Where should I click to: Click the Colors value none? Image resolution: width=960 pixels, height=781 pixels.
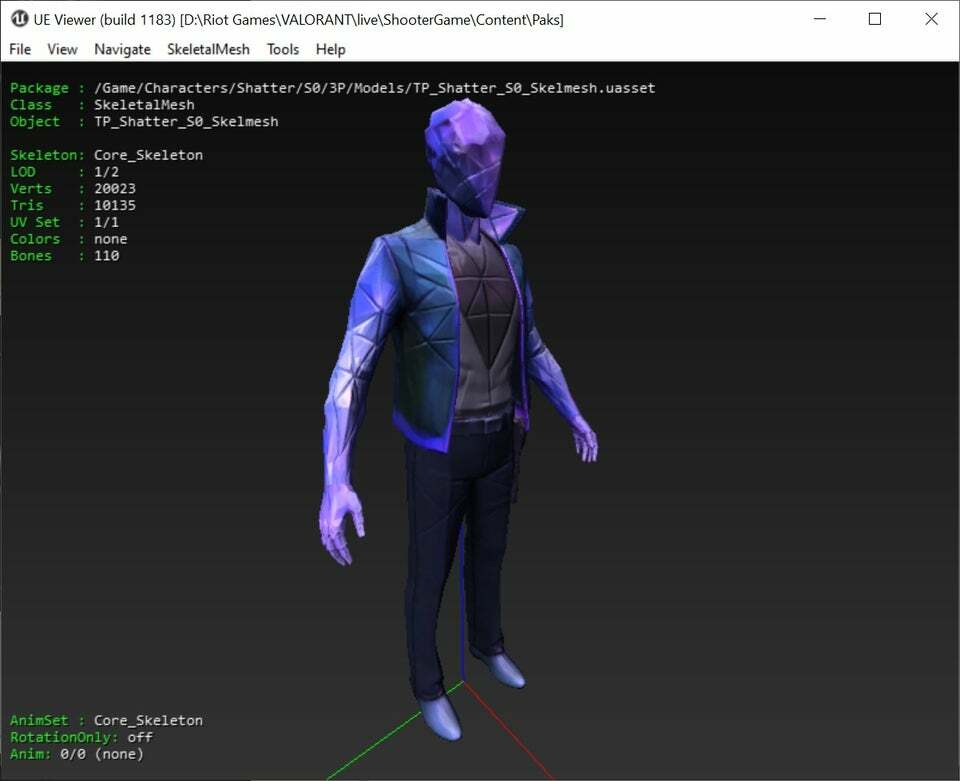(x=111, y=239)
